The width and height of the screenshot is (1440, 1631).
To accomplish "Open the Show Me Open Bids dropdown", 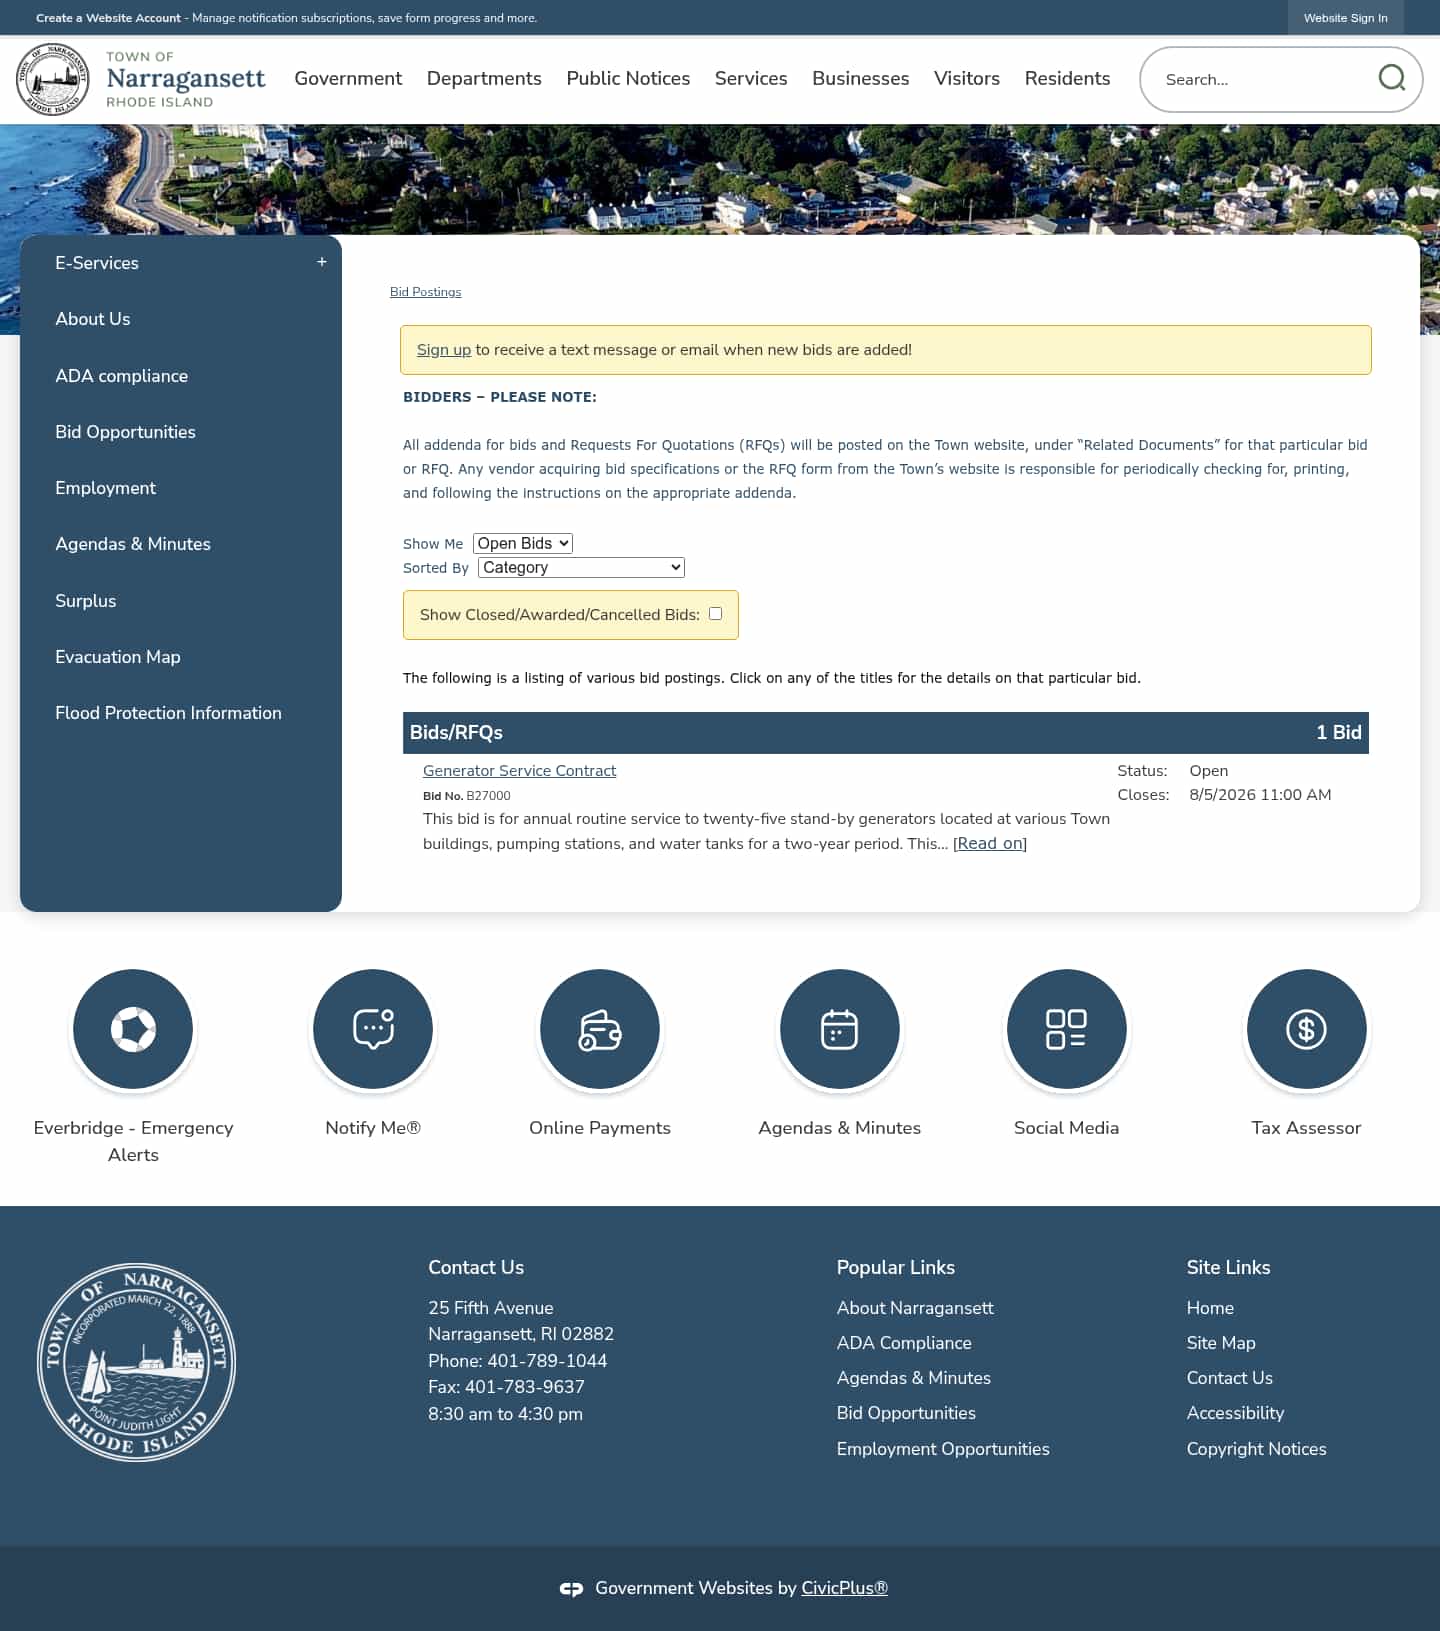I will coord(523,543).
